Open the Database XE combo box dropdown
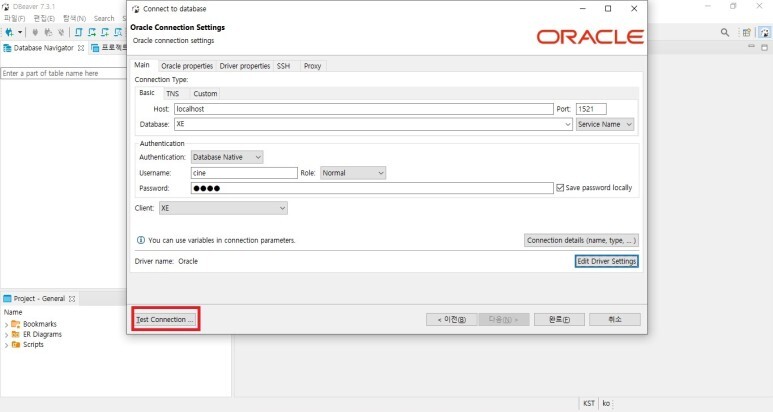Screen dimensions: 773x412 pyautogui.click(x=567, y=124)
